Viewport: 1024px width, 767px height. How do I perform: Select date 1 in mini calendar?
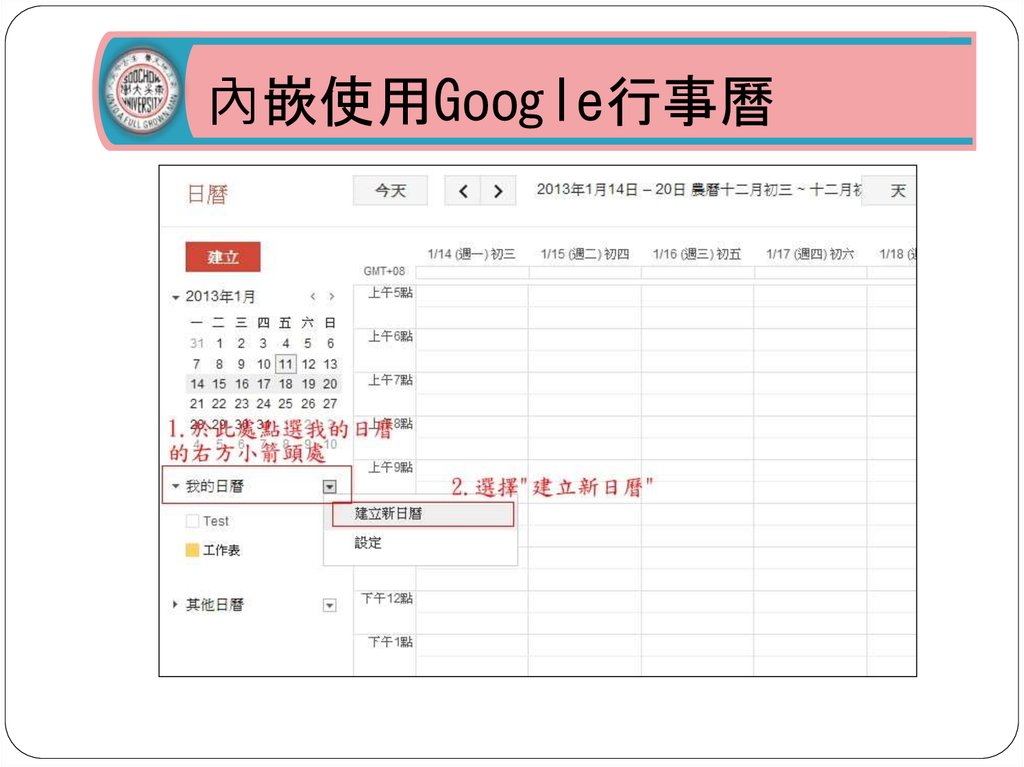pos(219,344)
